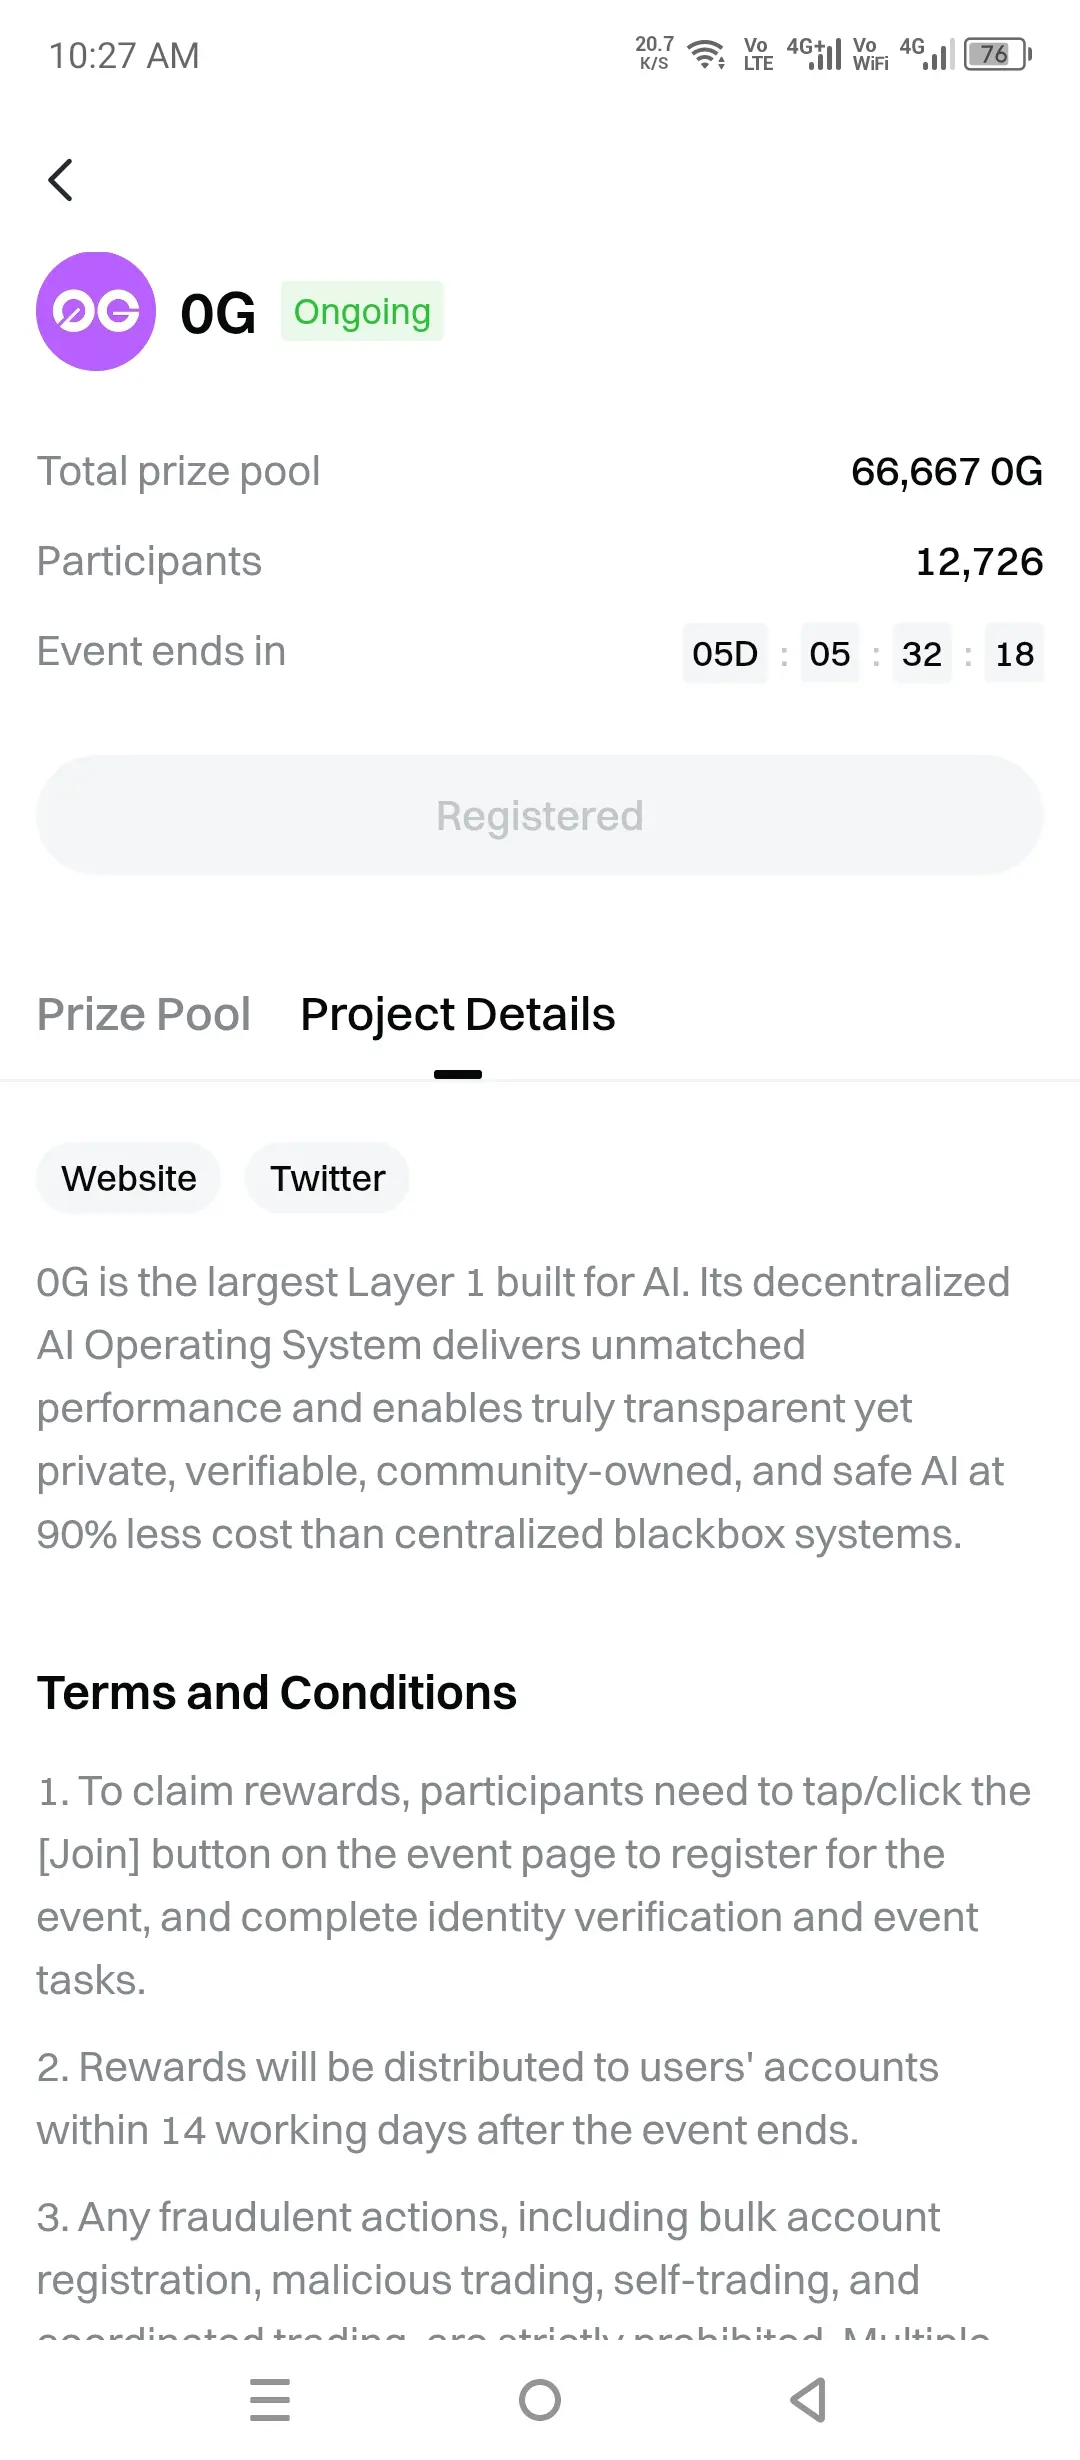Select the Project Details tab
This screenshot has height=2460, width=1080.
[458, 1014]
